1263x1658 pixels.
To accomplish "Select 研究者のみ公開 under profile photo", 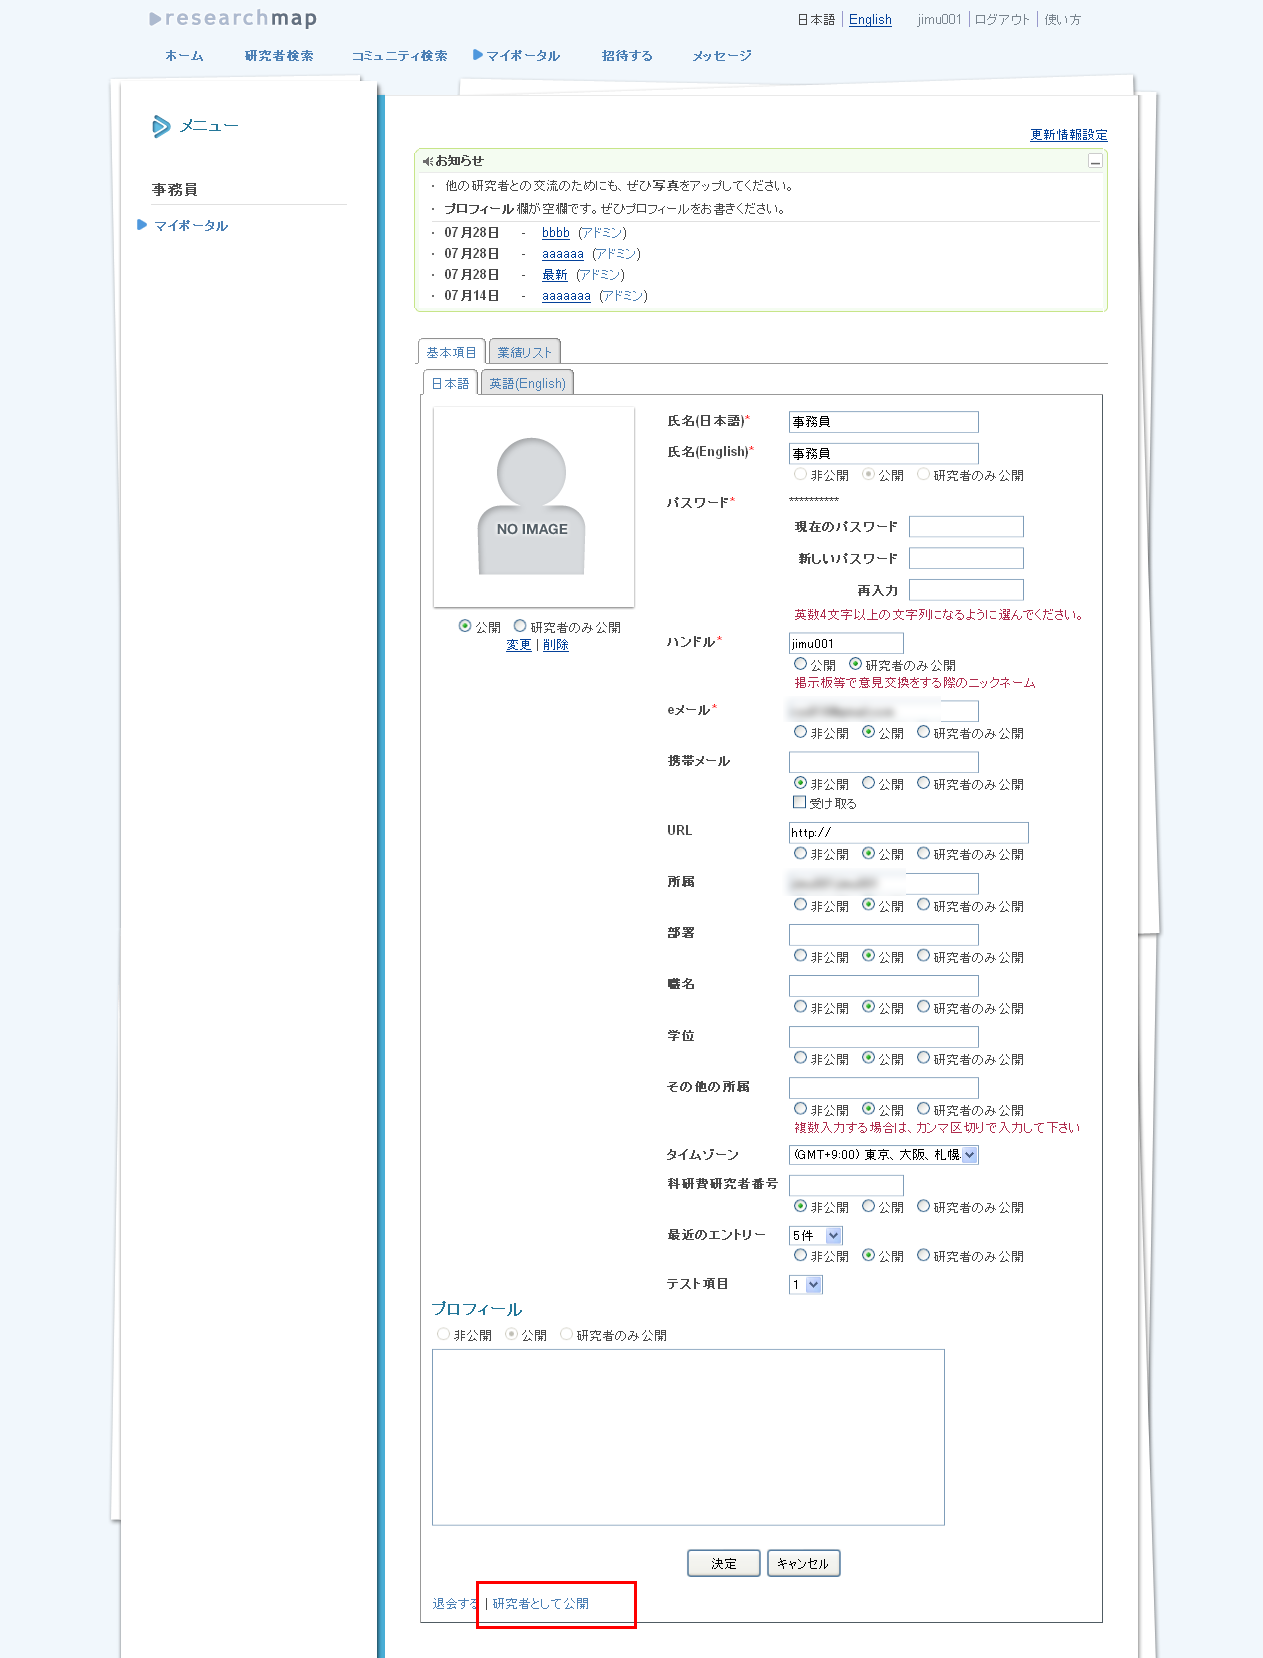I will pos(520,626).
